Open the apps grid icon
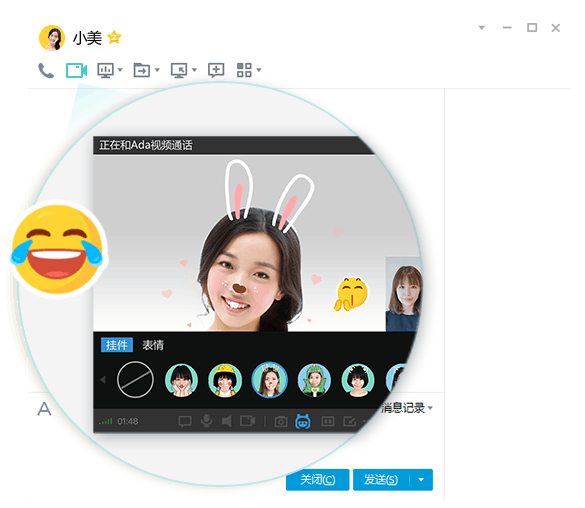This screenshot has width=585, height=508. point(244,70)
